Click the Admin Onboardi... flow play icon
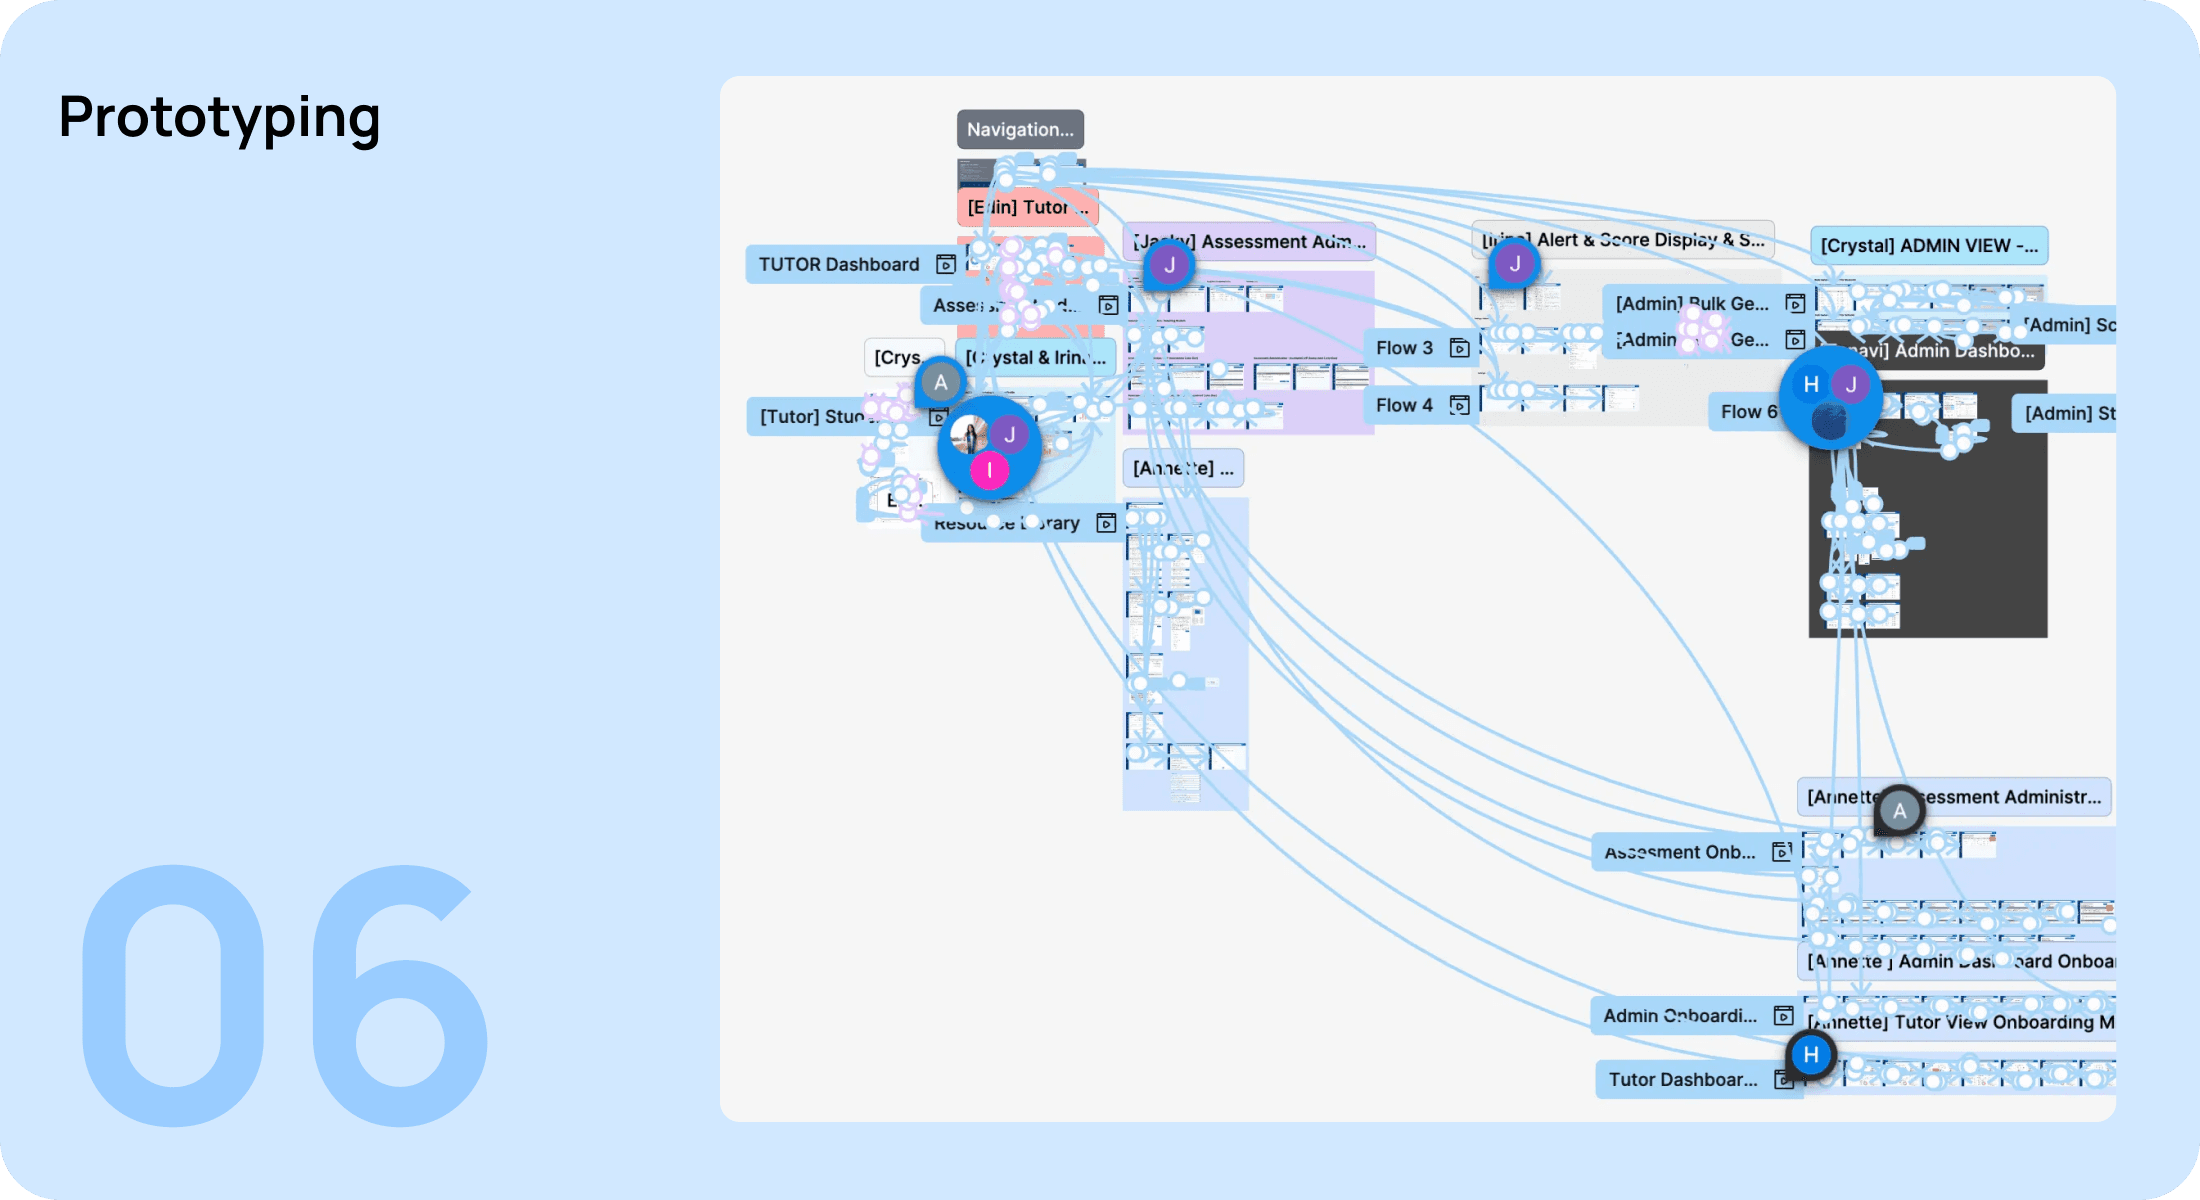2200x1200 pixels. coord(1783,1016)
